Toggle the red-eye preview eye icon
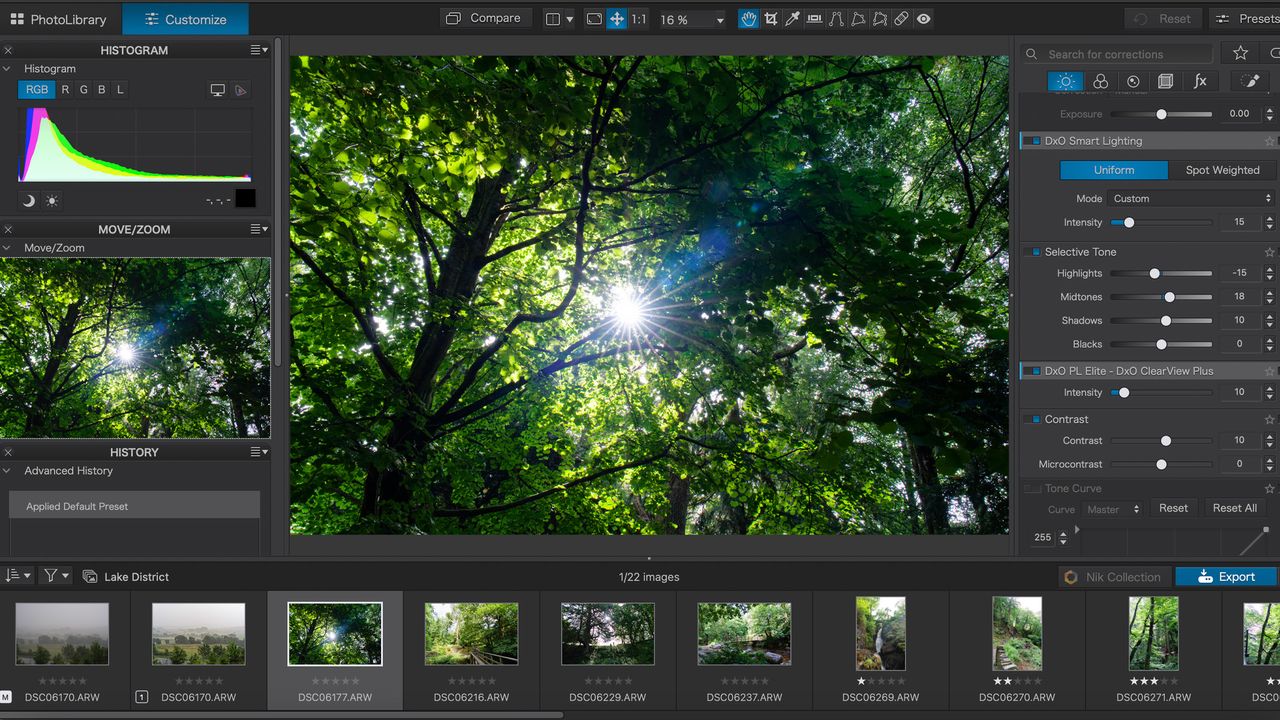 coord(923,19)
